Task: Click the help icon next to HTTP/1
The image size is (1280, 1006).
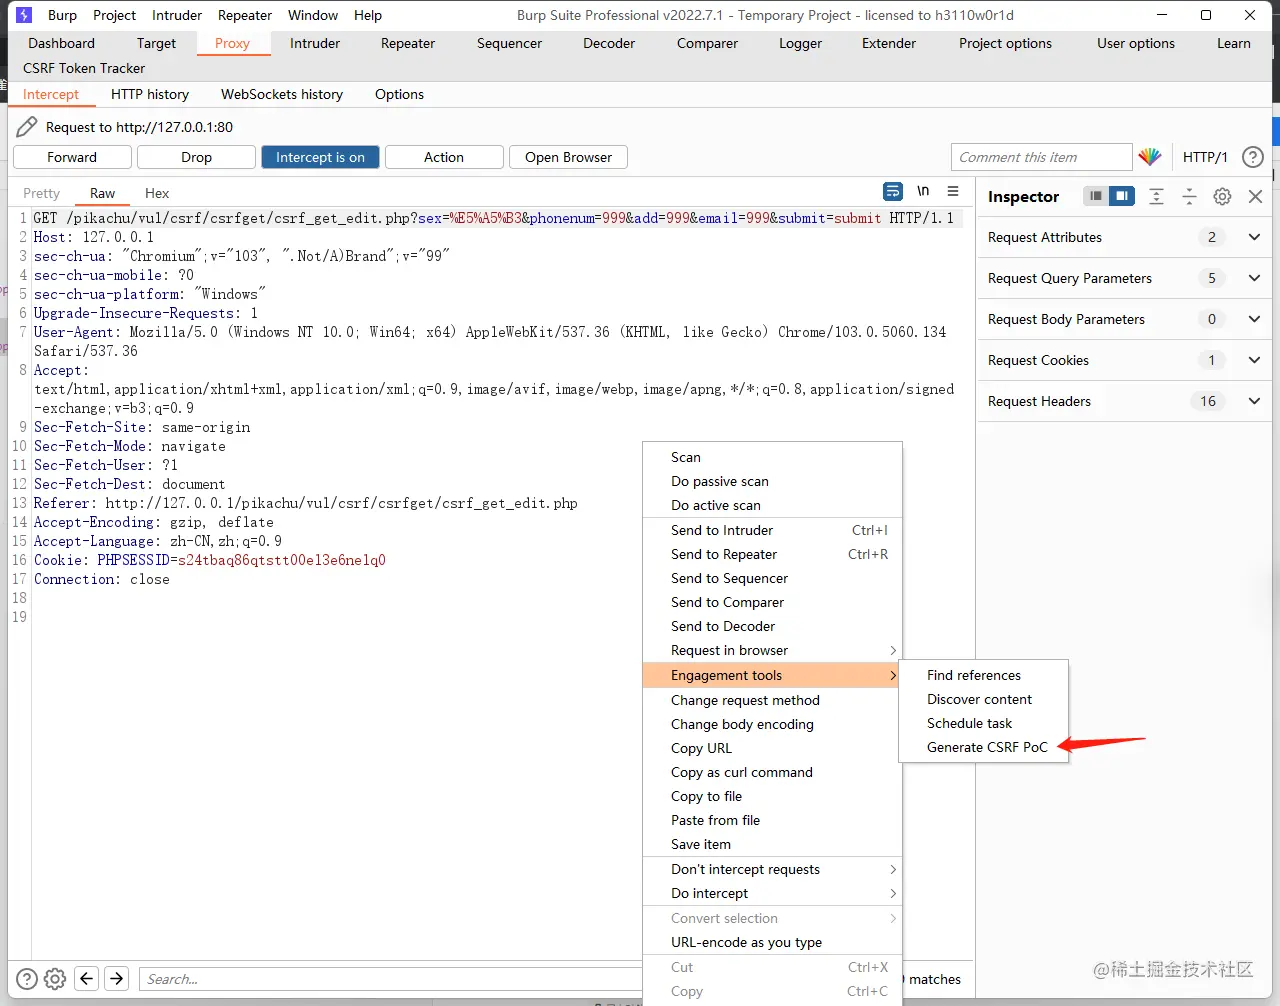Action: click(x=1252, y=157)
